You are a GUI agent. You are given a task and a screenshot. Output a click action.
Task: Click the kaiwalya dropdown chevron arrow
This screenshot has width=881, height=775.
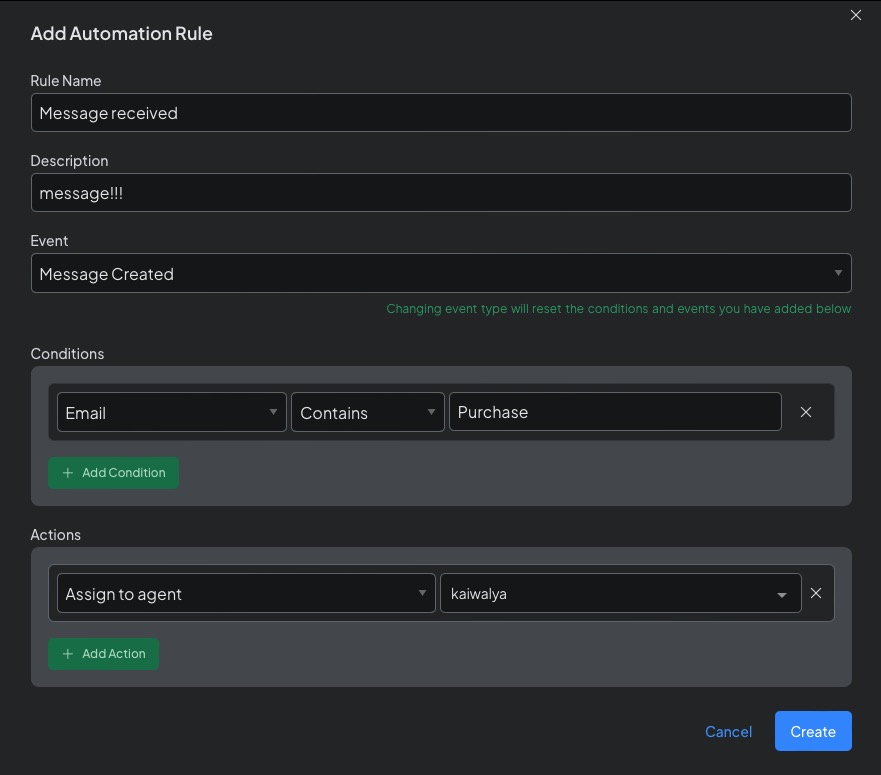(781, 593)
